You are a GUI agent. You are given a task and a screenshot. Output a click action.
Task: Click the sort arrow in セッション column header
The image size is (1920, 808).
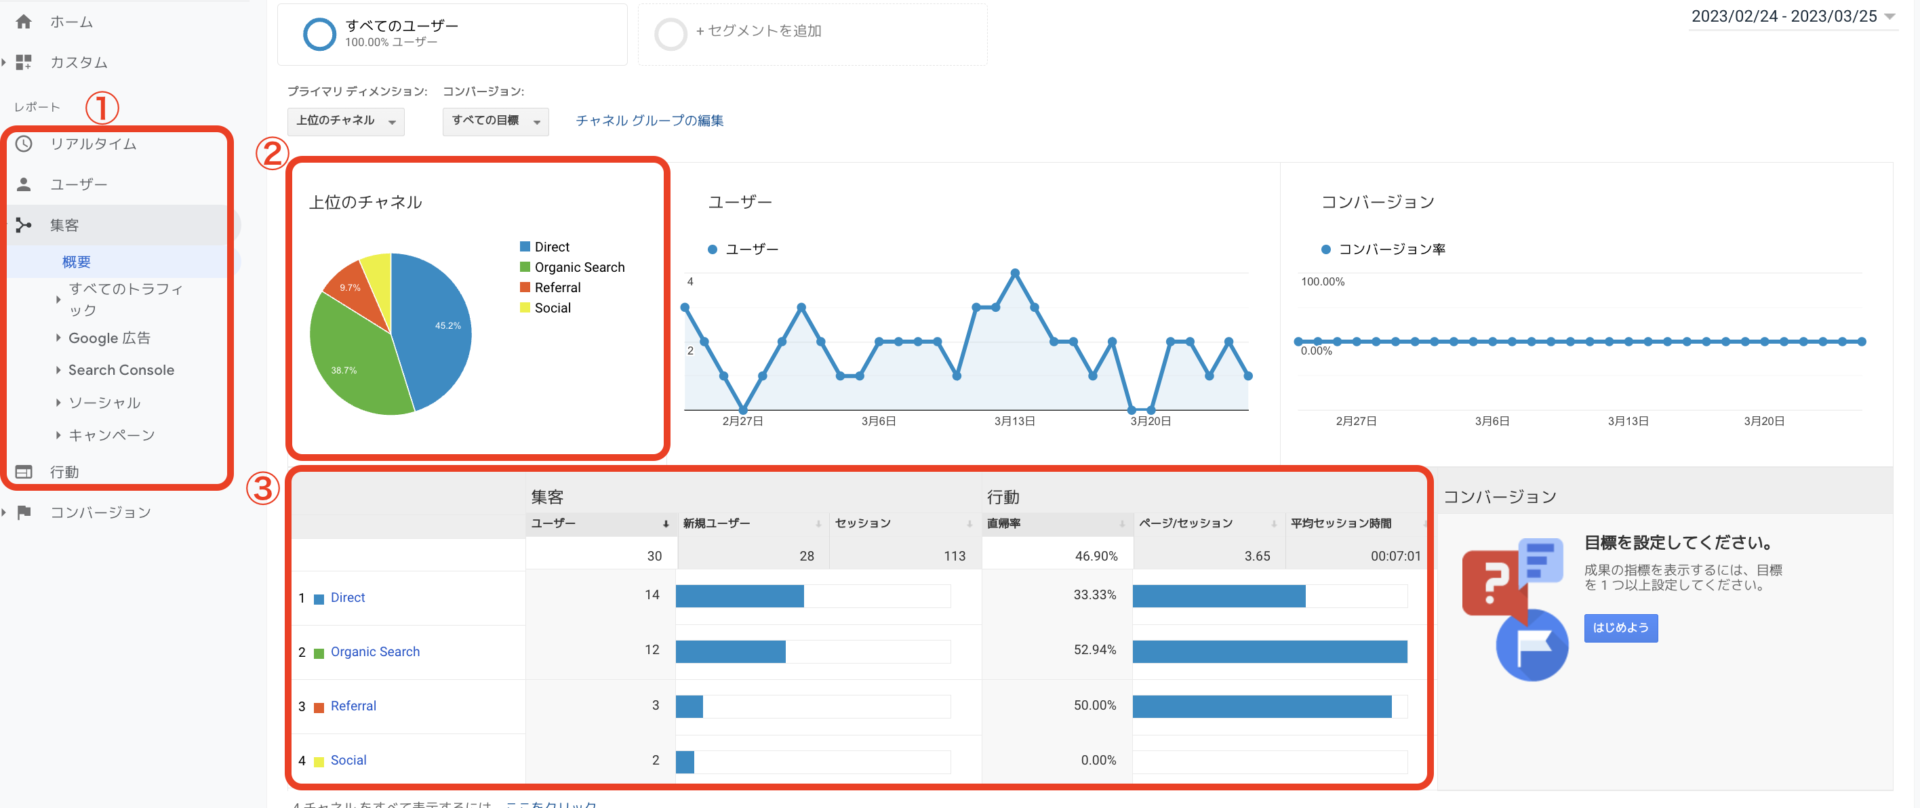[969, 524]
